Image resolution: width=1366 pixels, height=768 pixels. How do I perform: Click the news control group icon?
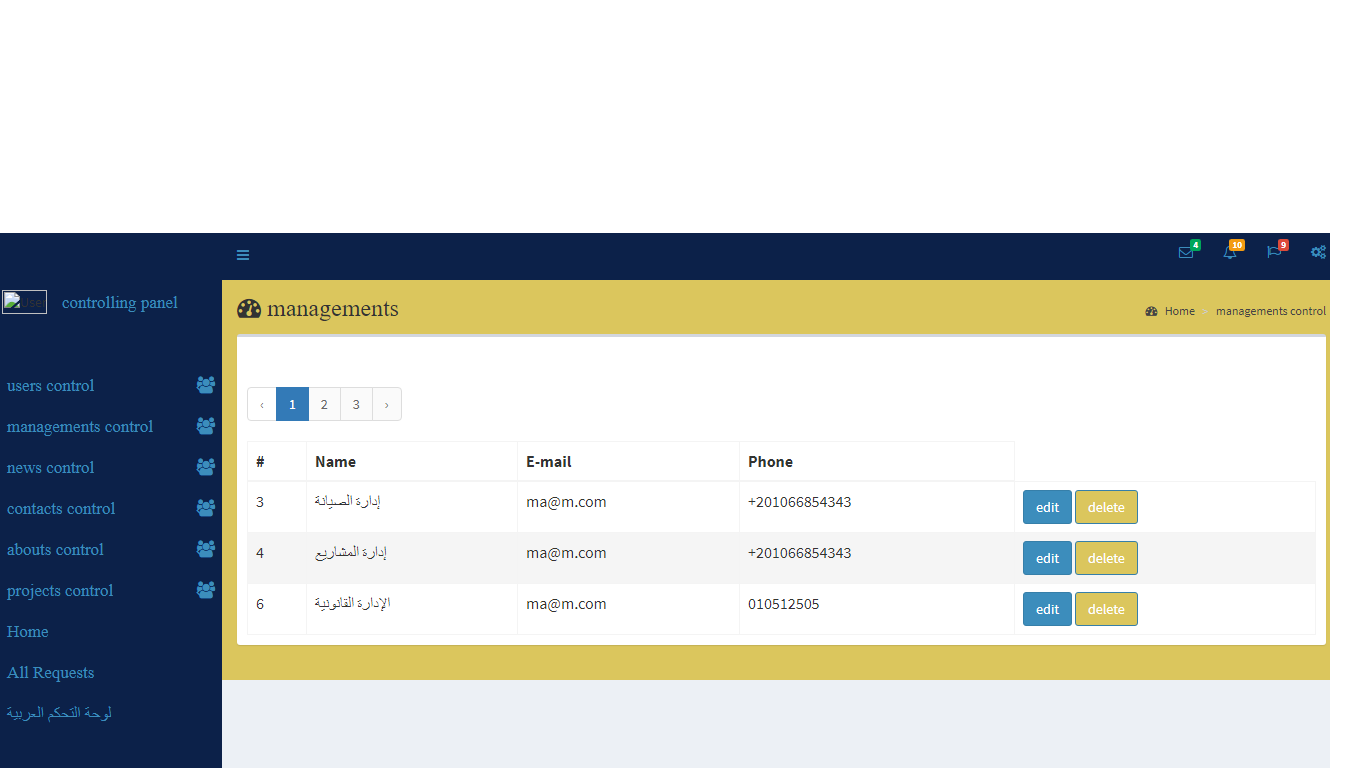pyautogui.click(x=206, y=467)
